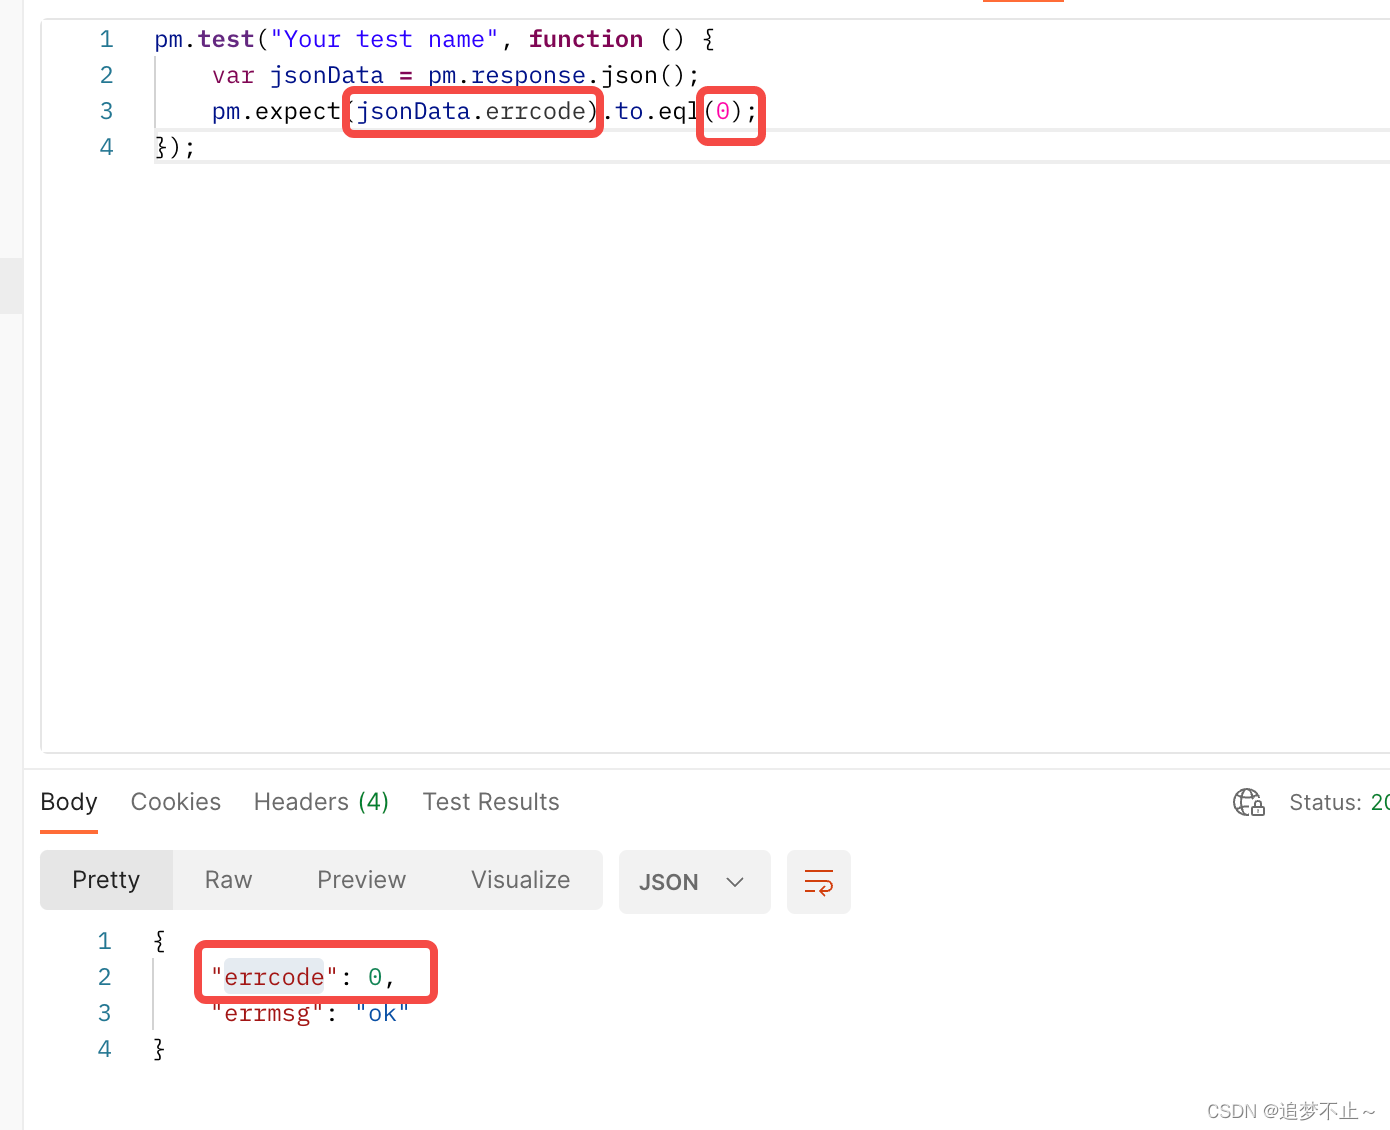Toggle word wrap icon in response toolbar
The image size is (1390, 1130).
[x=819, y=882]
